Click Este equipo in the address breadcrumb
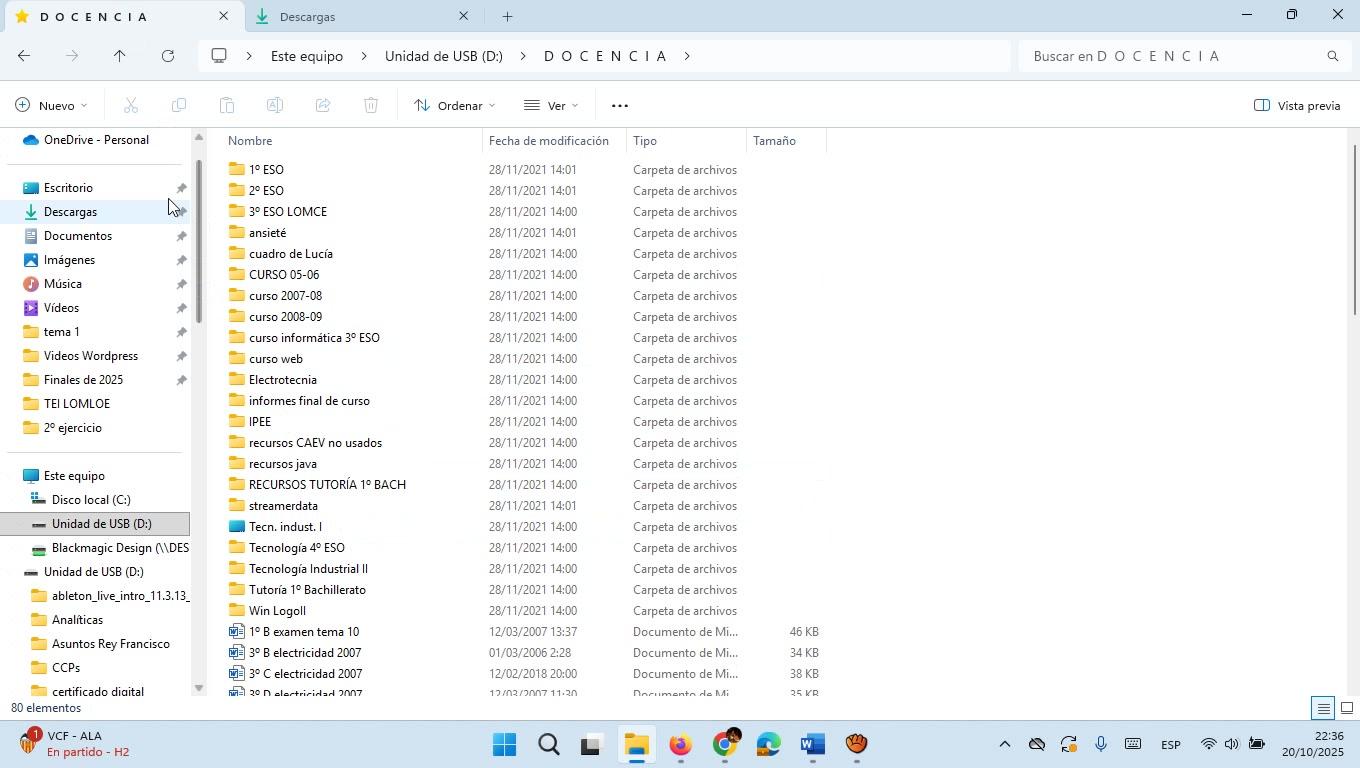This screenshot has width=1360, height=768. (x=307, y=56)
